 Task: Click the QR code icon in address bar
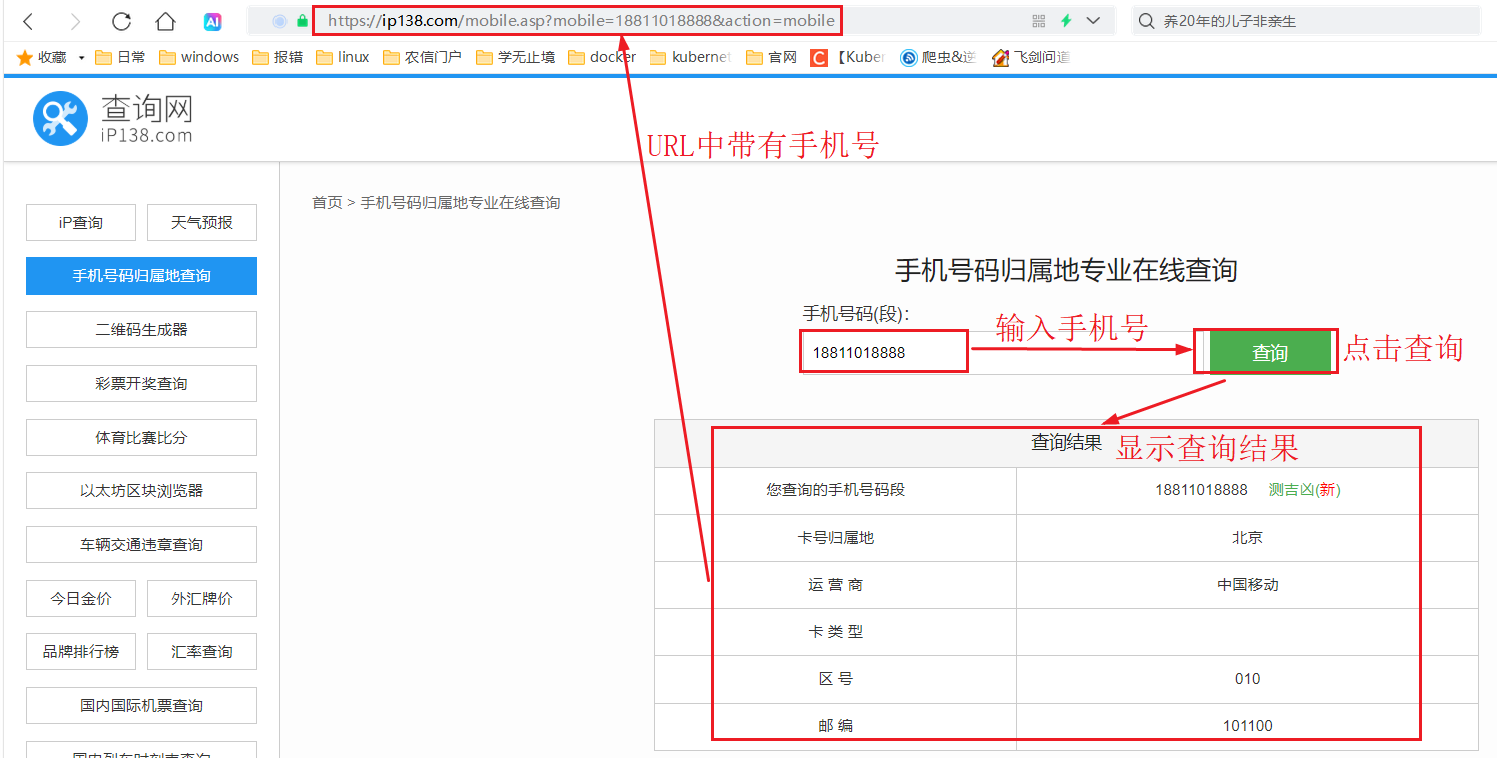pos(1038,21)
